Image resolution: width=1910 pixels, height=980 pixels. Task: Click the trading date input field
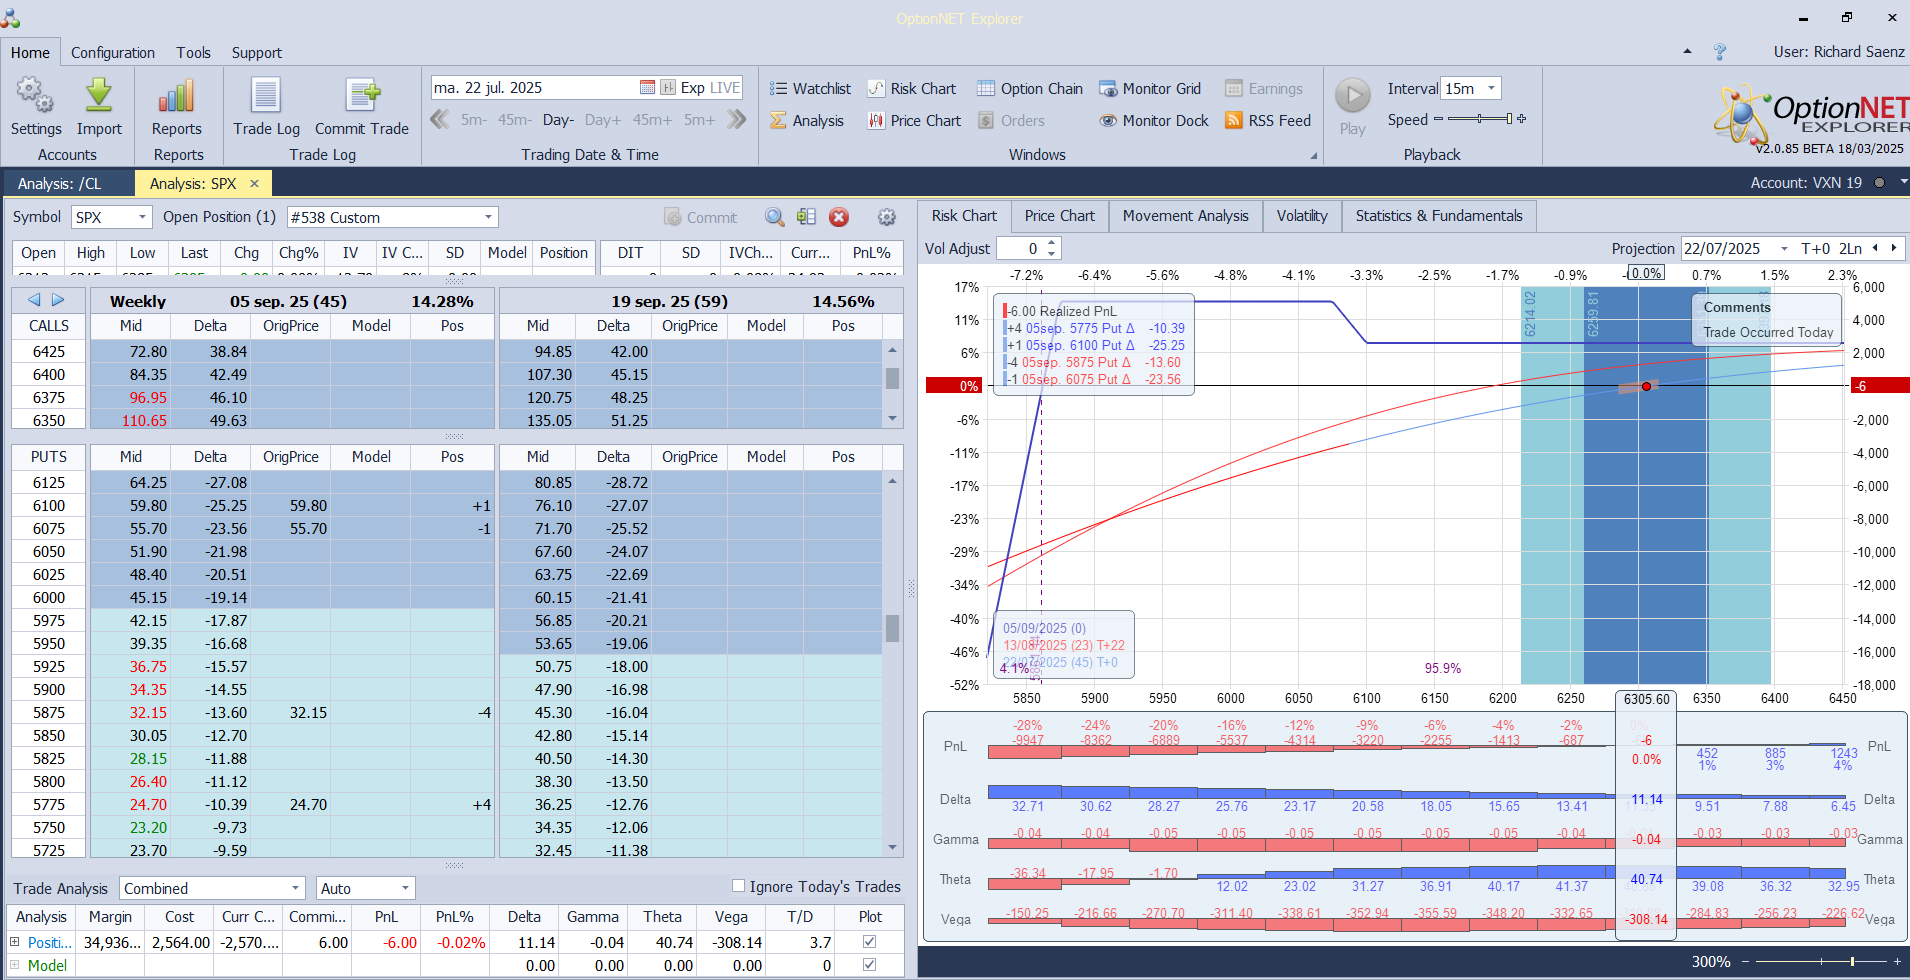534,88
